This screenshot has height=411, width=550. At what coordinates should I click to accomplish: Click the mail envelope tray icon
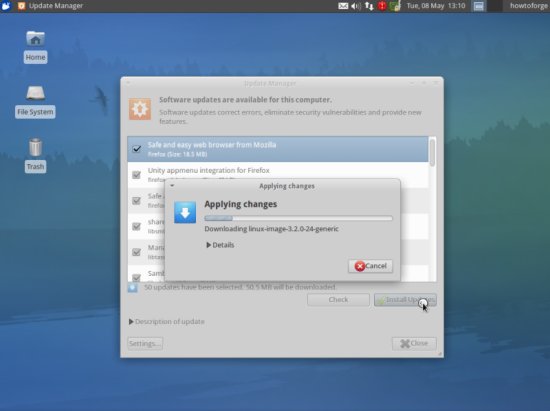pos(343,6)
